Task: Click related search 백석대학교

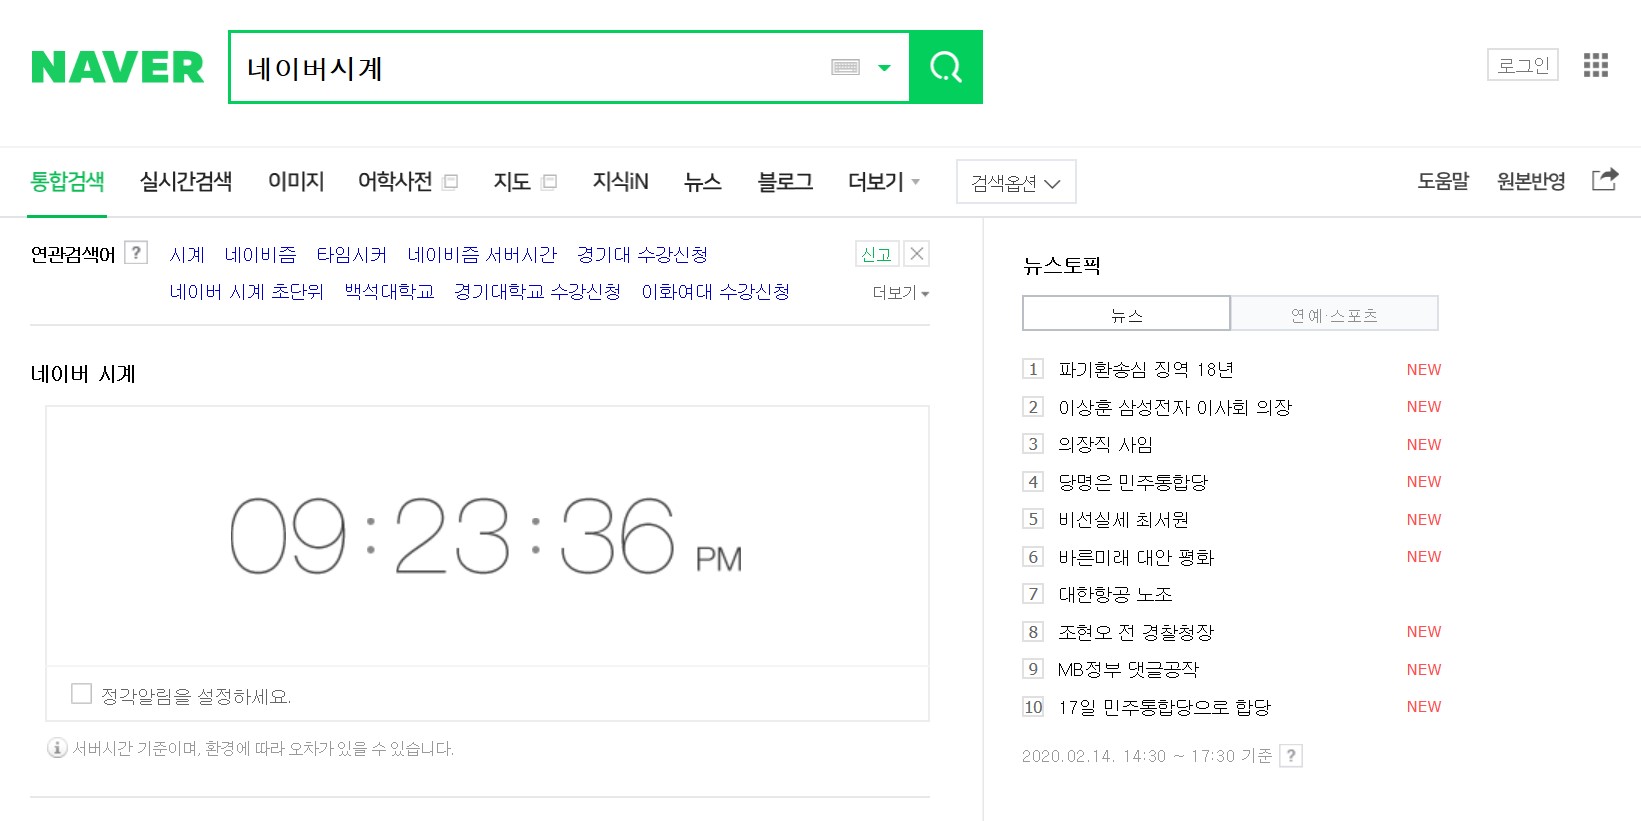Action: click(x=389, y=292)
